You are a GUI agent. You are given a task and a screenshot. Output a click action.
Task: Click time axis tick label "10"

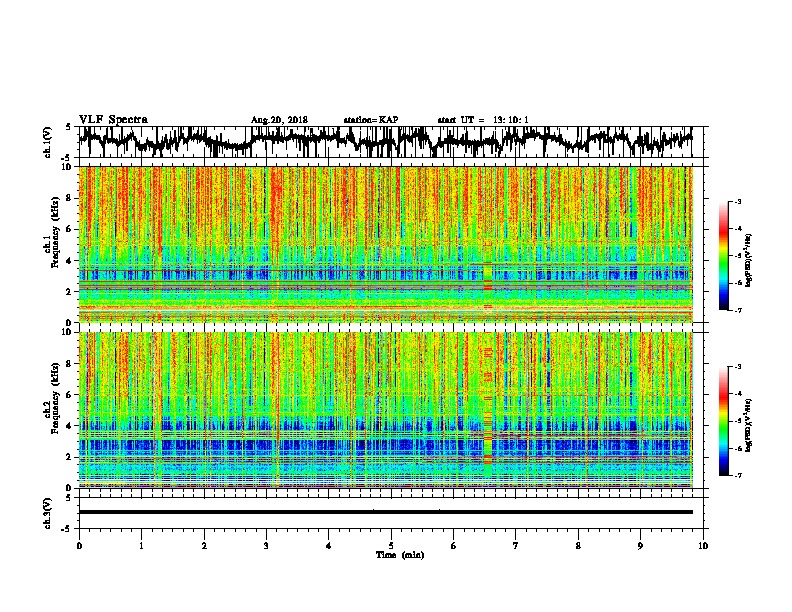pos(703,545)
